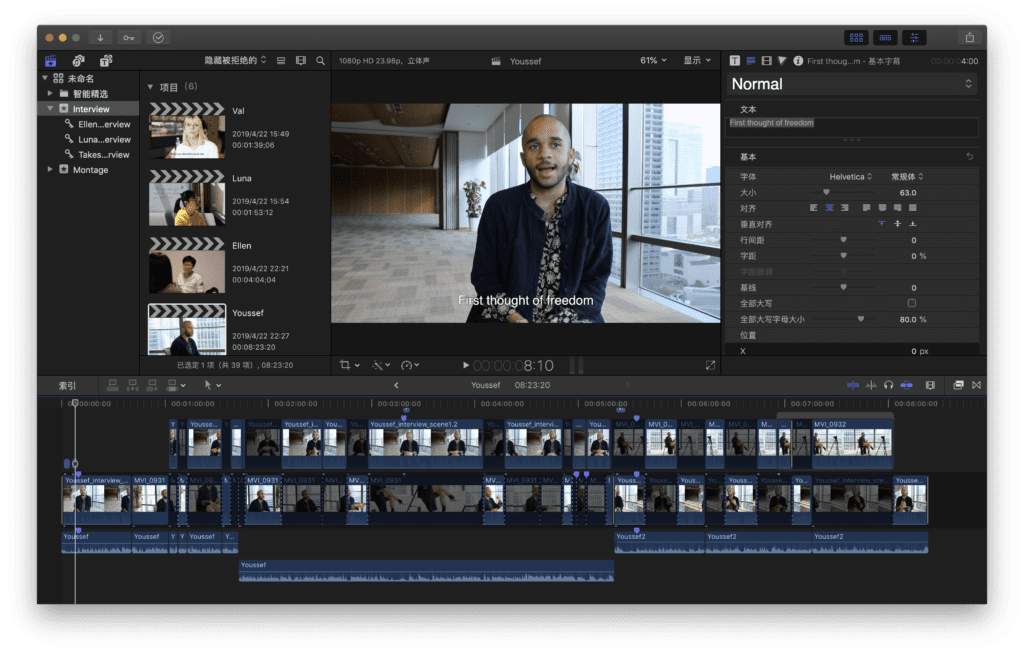Click connect clip to primary storyline icon
This screenshot has height=653, width=1024.
[x=112, y=385]
